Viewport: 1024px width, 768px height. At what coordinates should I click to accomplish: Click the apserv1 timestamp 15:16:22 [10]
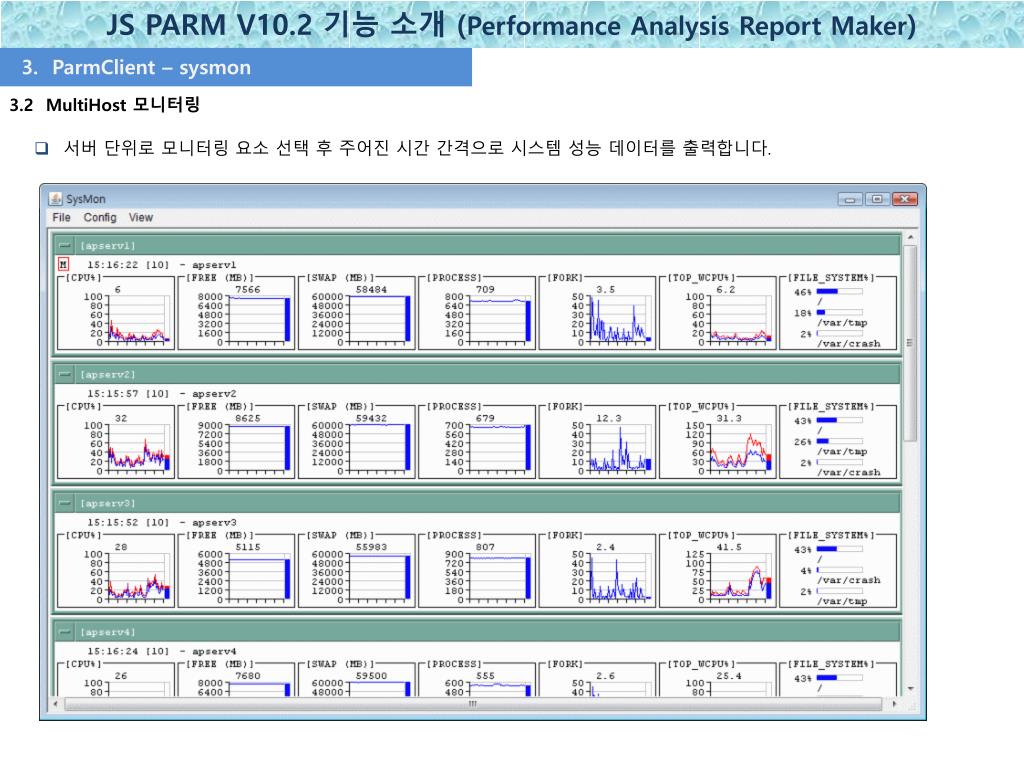coord(128,264)
